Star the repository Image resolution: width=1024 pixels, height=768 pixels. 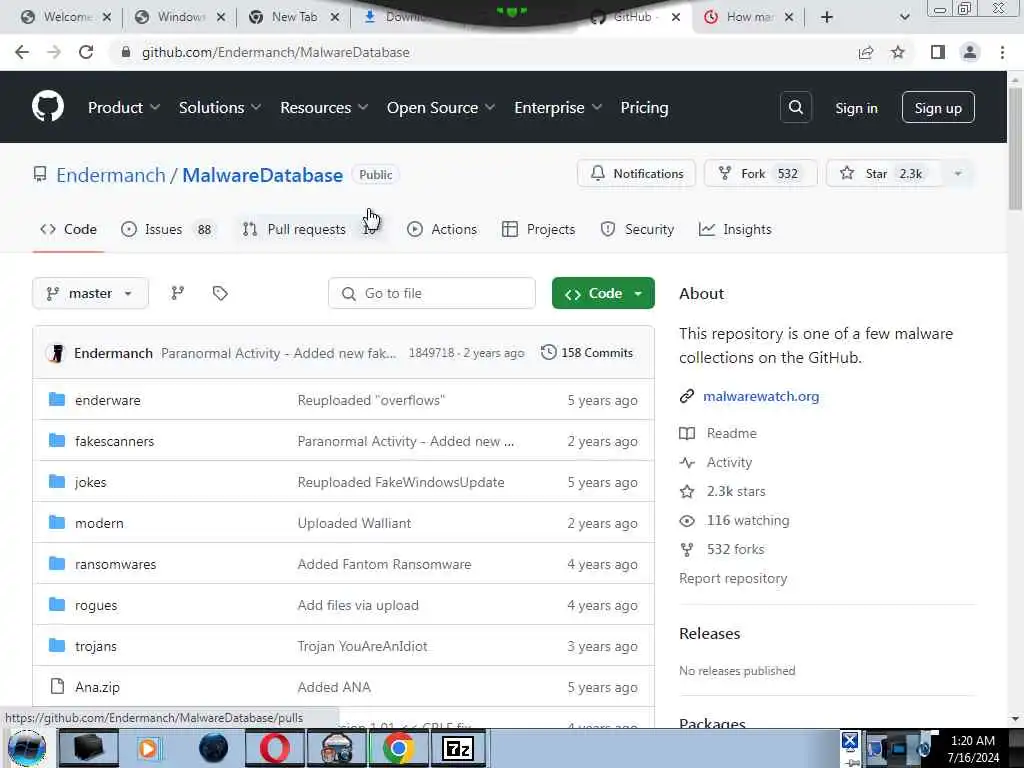pyautogui.click(x=884, y=174)
